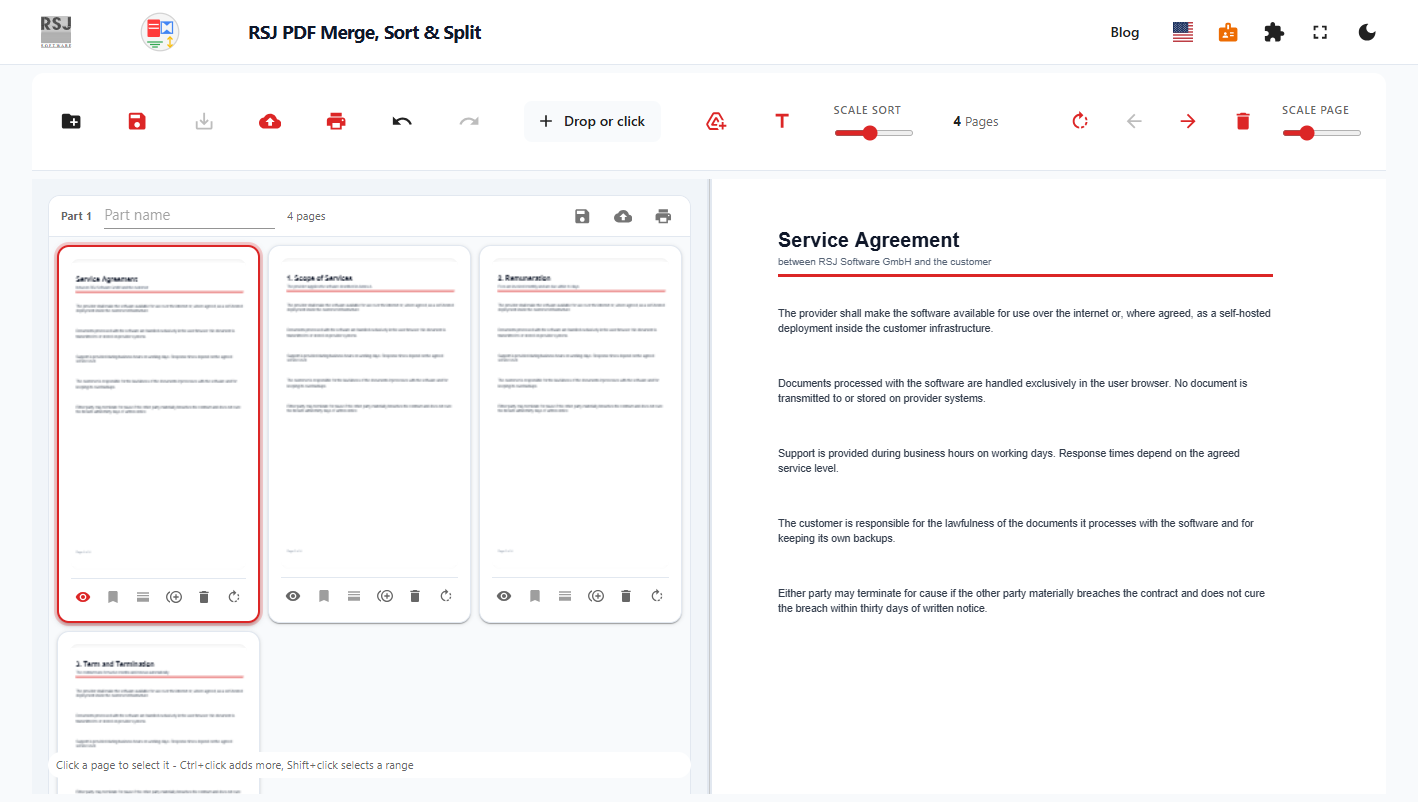The image size is (1418, 802).
Task: Upload Part 1 with its header cloud icon
Action: (623, 216)
